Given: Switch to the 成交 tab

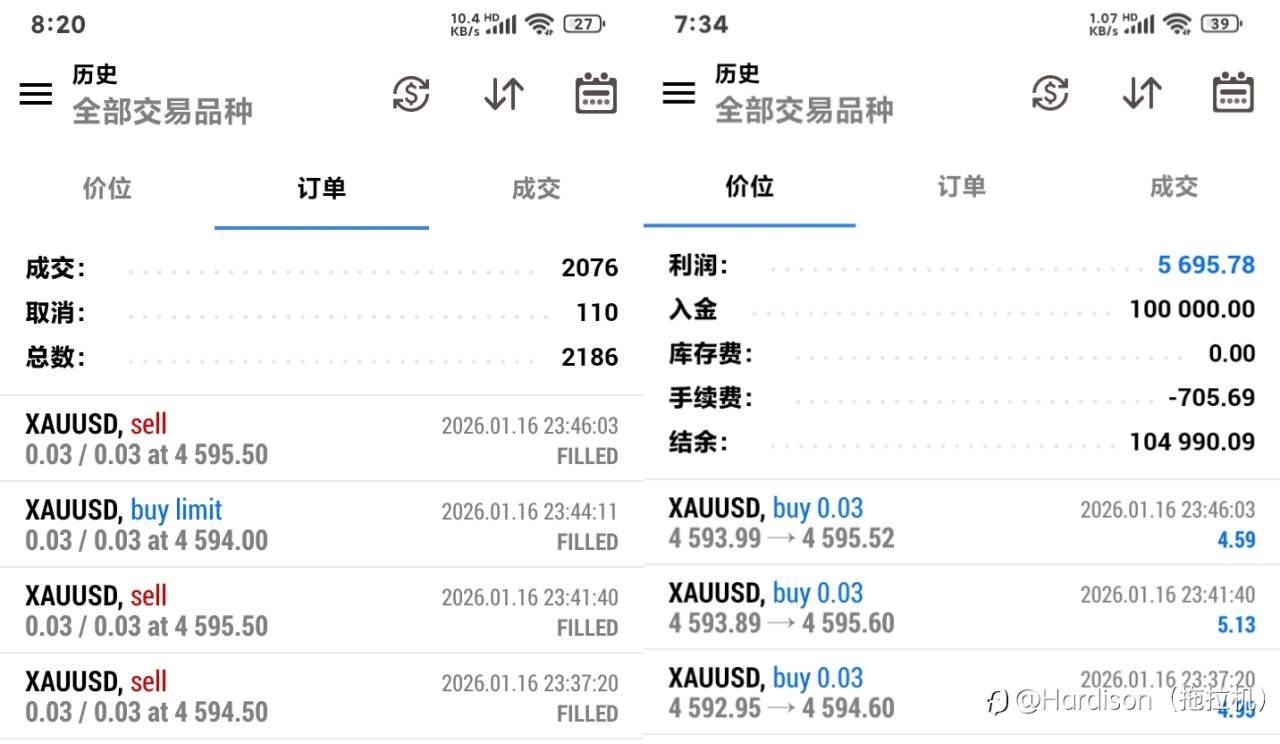Looking at the screenshot, I should [x=535, y=188].
